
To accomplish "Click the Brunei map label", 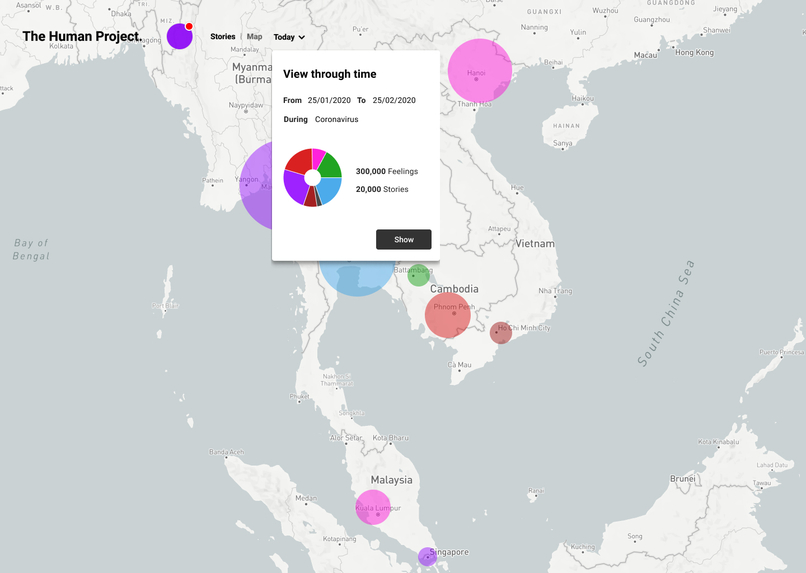I will [683, 478].
